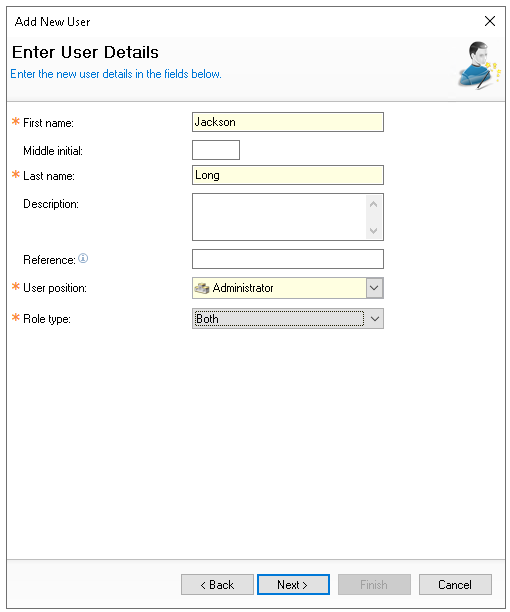Click the First name required asterisk
Viewport: 510px width, 612px height.
point(16,121)
